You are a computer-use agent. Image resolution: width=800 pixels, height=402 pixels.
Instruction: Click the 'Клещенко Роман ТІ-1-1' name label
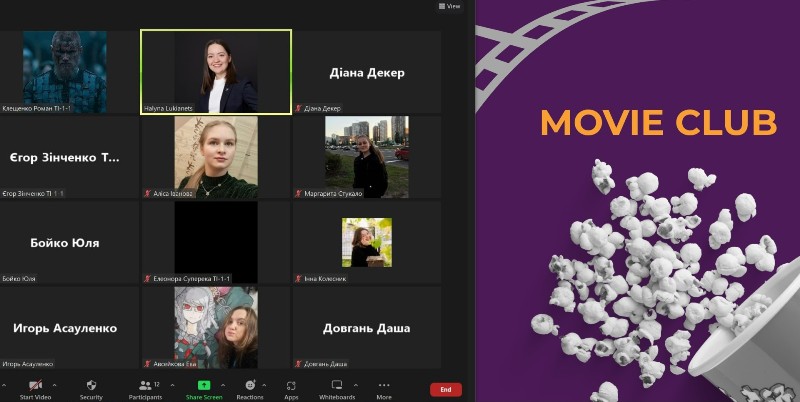coord(36,109)
